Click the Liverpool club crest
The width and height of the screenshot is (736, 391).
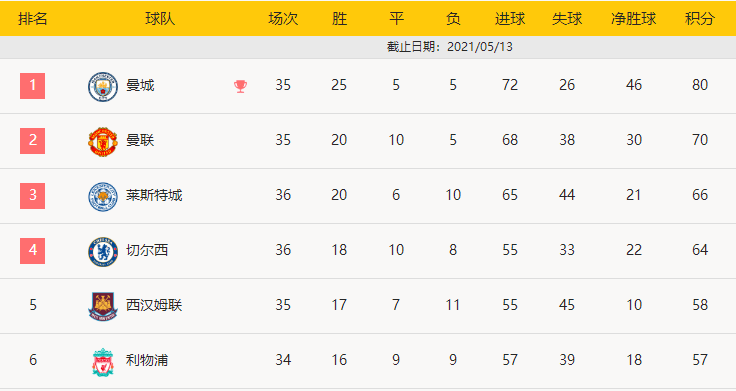tap(103, 362)
